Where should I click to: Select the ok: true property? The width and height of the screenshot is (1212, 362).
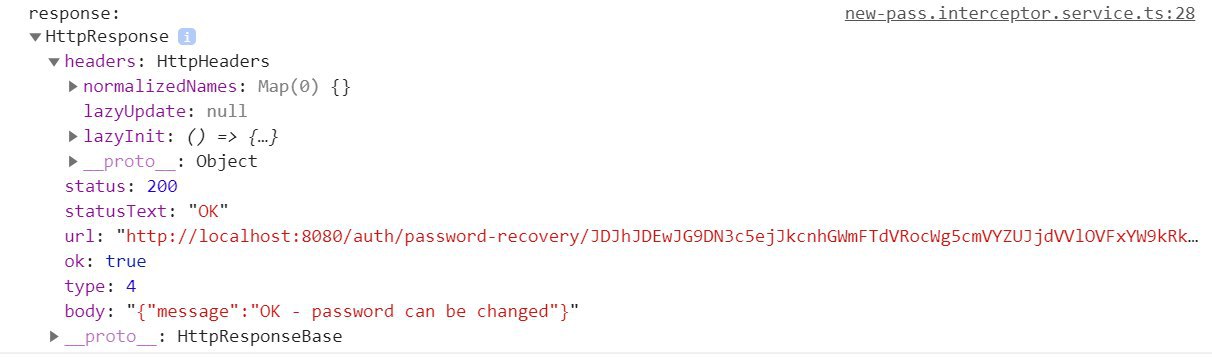pos(105,262)
